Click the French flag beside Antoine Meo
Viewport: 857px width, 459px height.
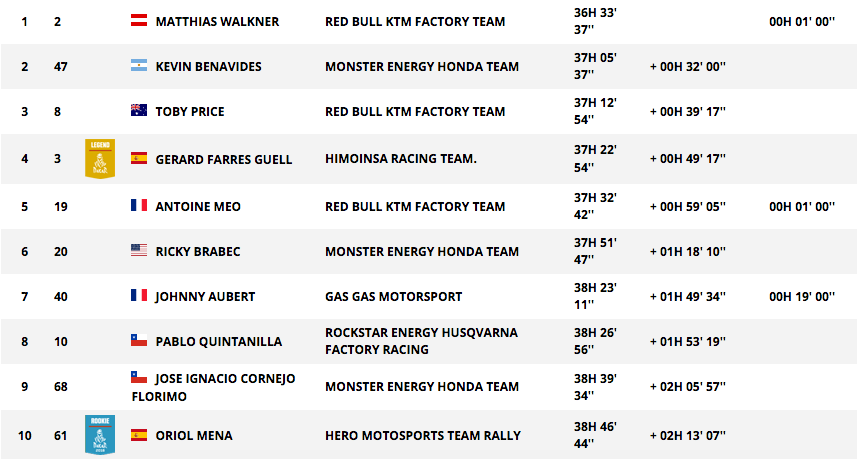[x=139, y=205]
